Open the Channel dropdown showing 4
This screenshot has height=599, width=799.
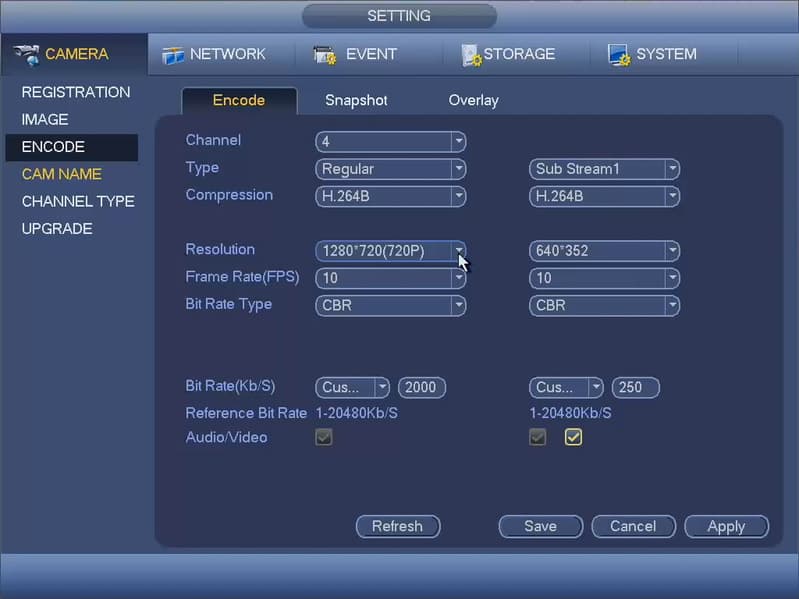[x=390, y=142]
